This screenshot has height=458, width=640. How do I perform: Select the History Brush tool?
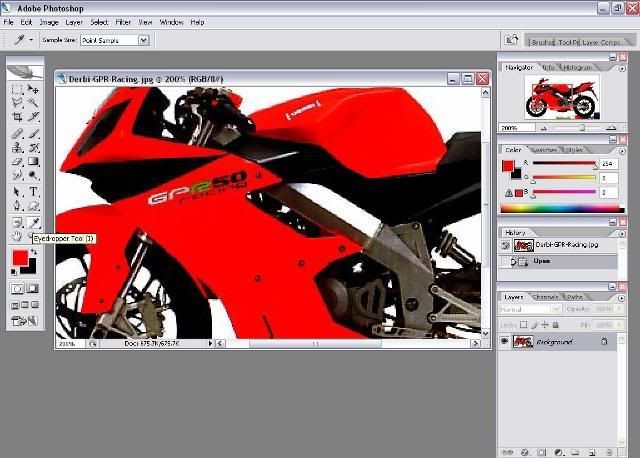pyautogui.click(x=33, y=147)
